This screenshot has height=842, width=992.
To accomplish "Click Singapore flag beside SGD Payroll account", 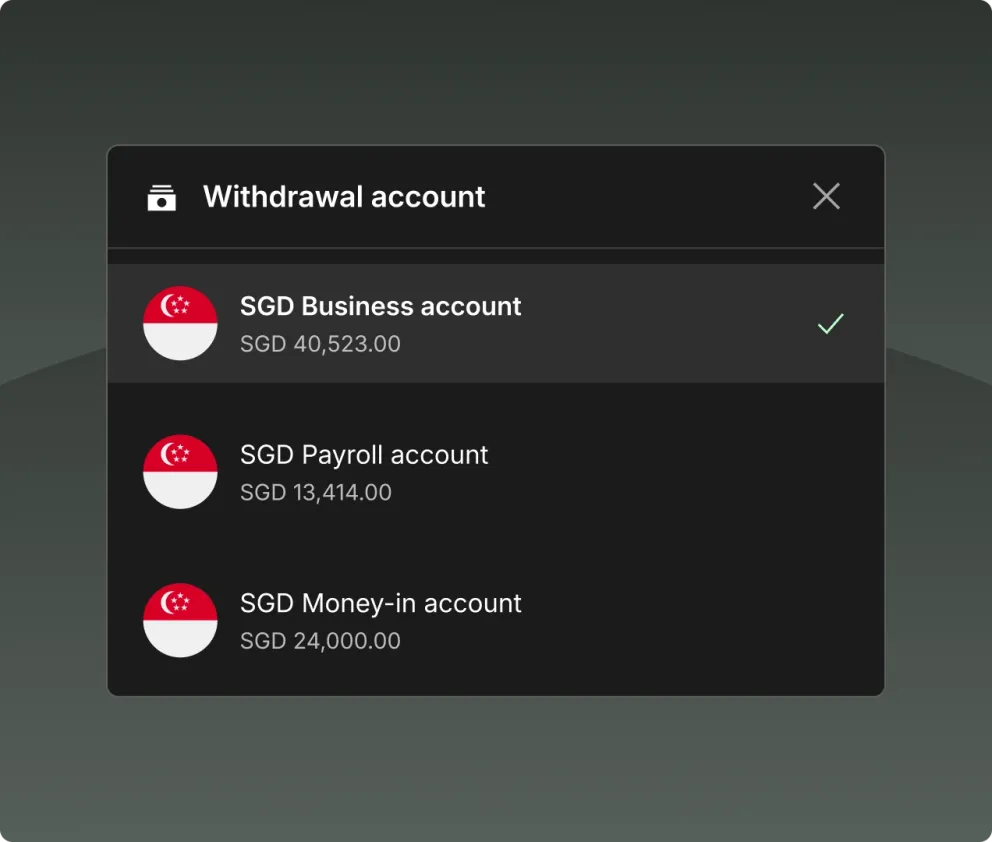I will 180,472.
